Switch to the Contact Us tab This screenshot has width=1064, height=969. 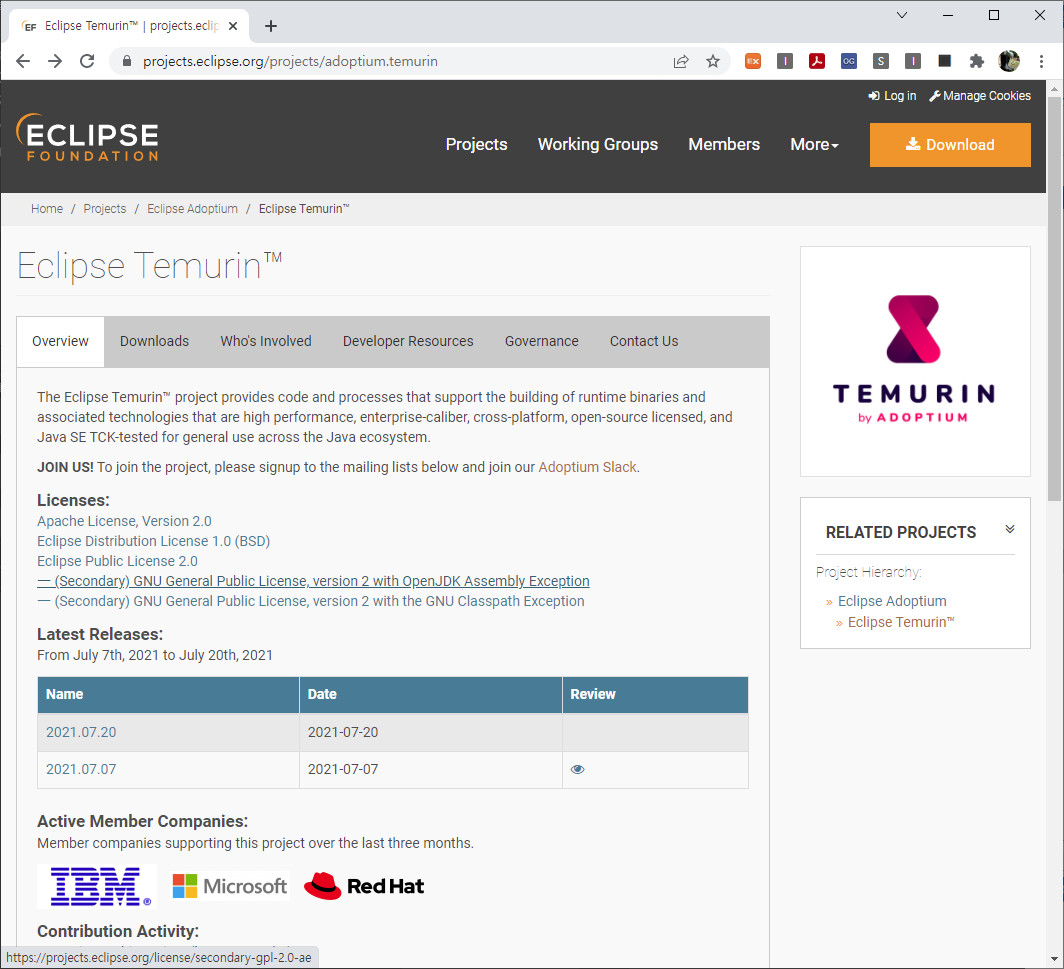tap(644, 341)
